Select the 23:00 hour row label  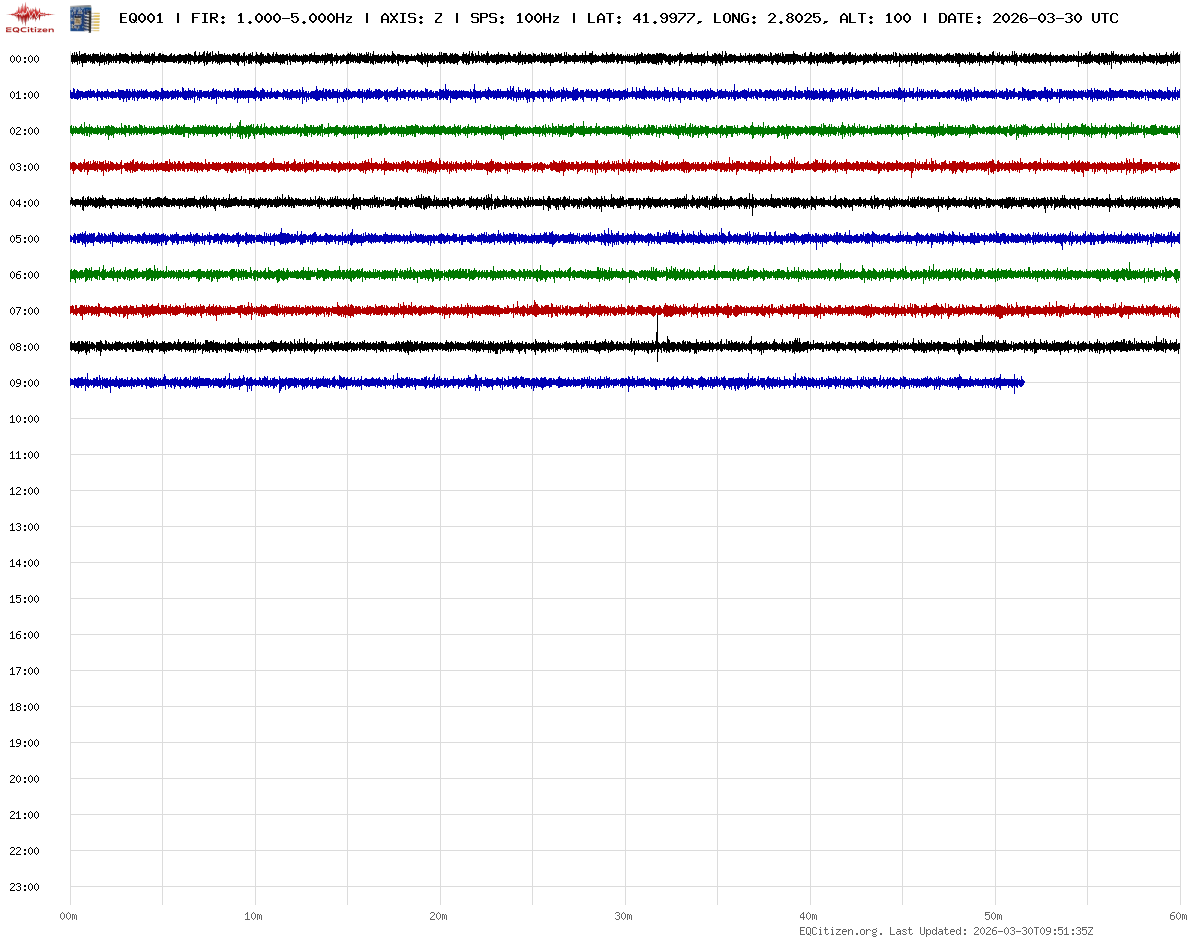pyautogui.click(x=24, y=887)
